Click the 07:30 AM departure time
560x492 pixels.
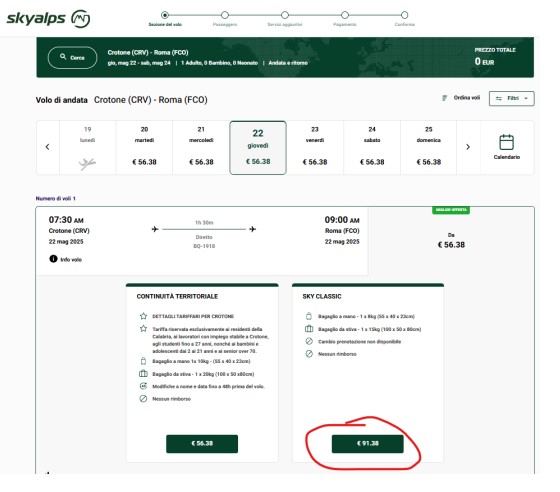[66, 220]
